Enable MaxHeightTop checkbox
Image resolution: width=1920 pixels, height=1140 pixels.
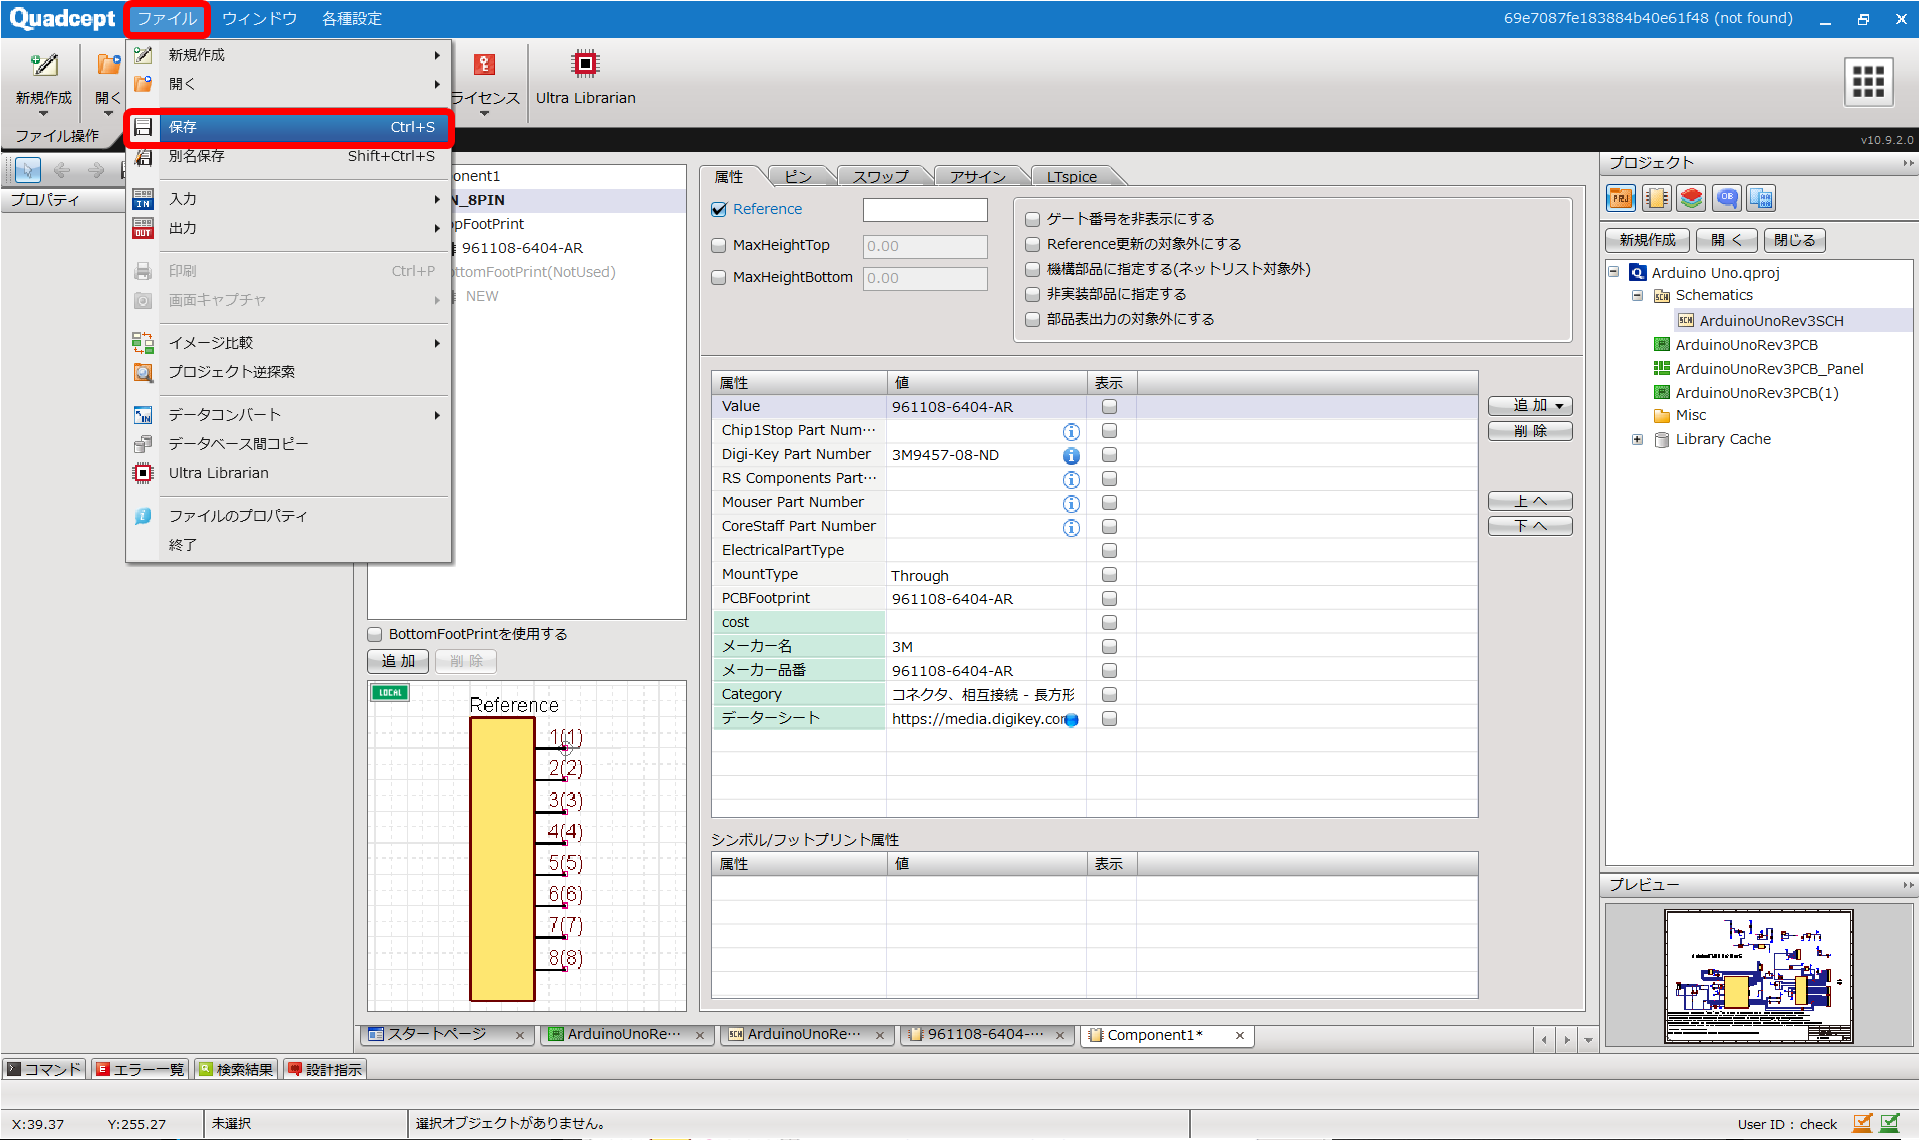[x=718, y=246]
